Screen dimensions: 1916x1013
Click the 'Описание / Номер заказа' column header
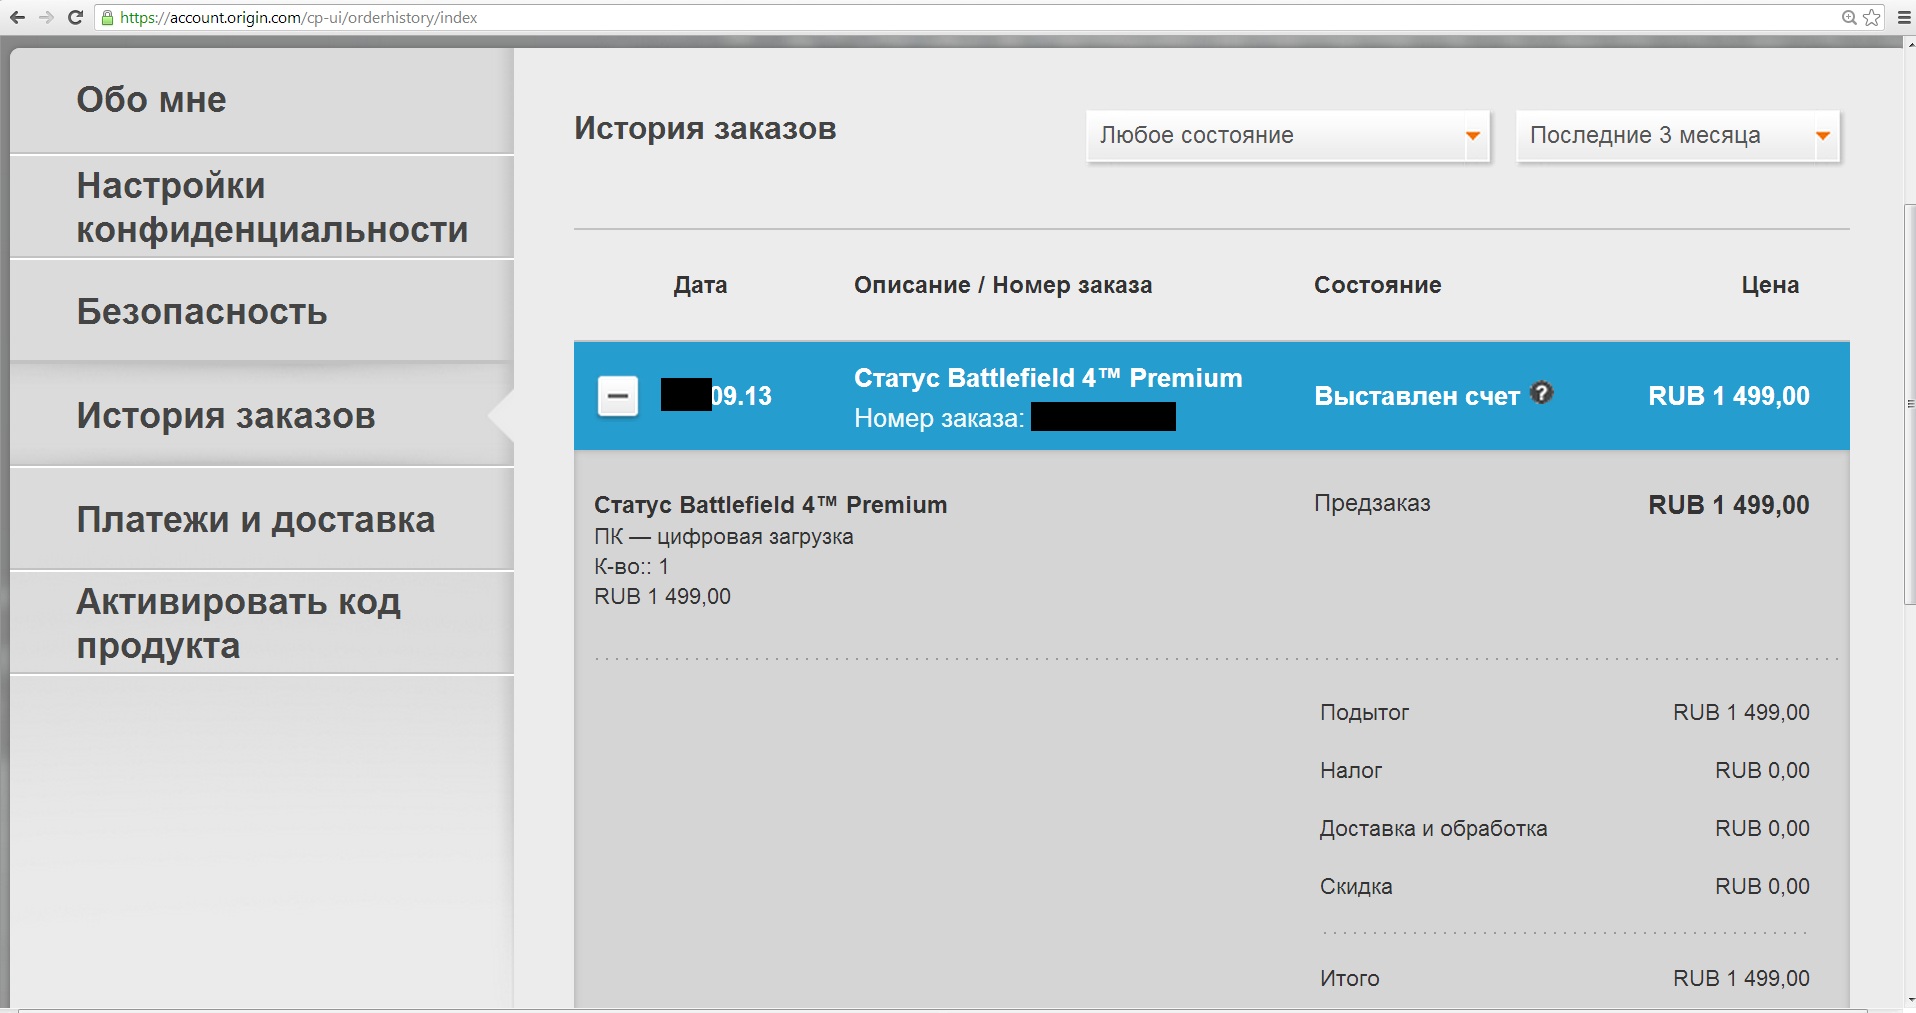pos(1003,285)
